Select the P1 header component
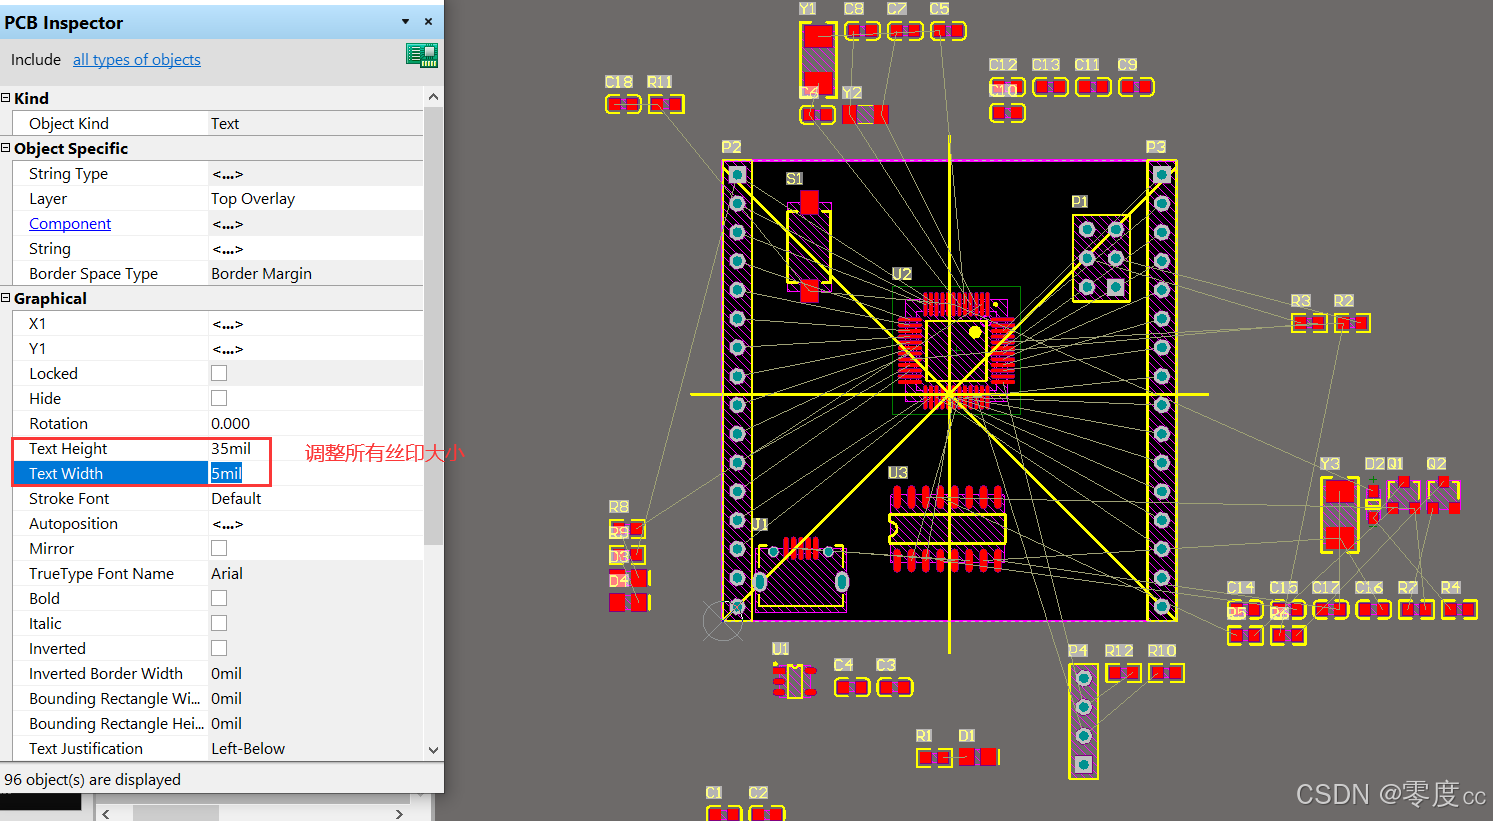The height and width of the screenshot is (821, 1493). (1101, 258)
